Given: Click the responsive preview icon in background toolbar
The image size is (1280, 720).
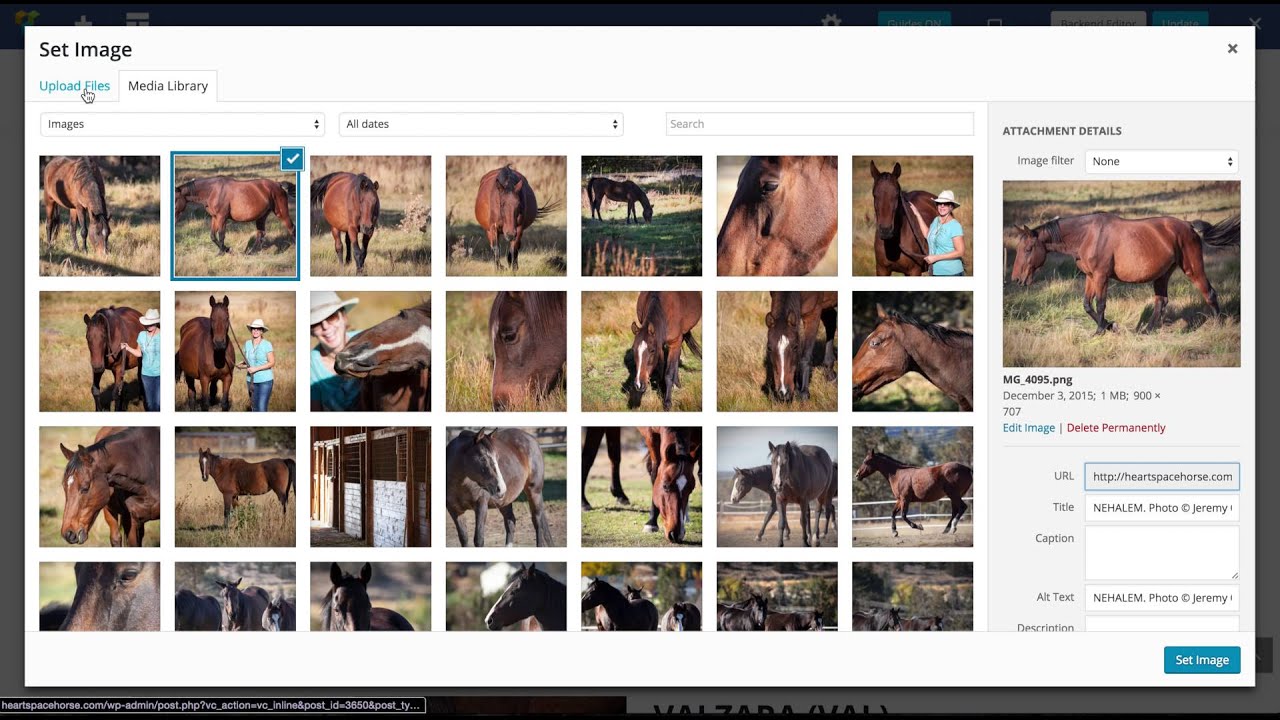Looking at the screenshot, I should 994,22.
